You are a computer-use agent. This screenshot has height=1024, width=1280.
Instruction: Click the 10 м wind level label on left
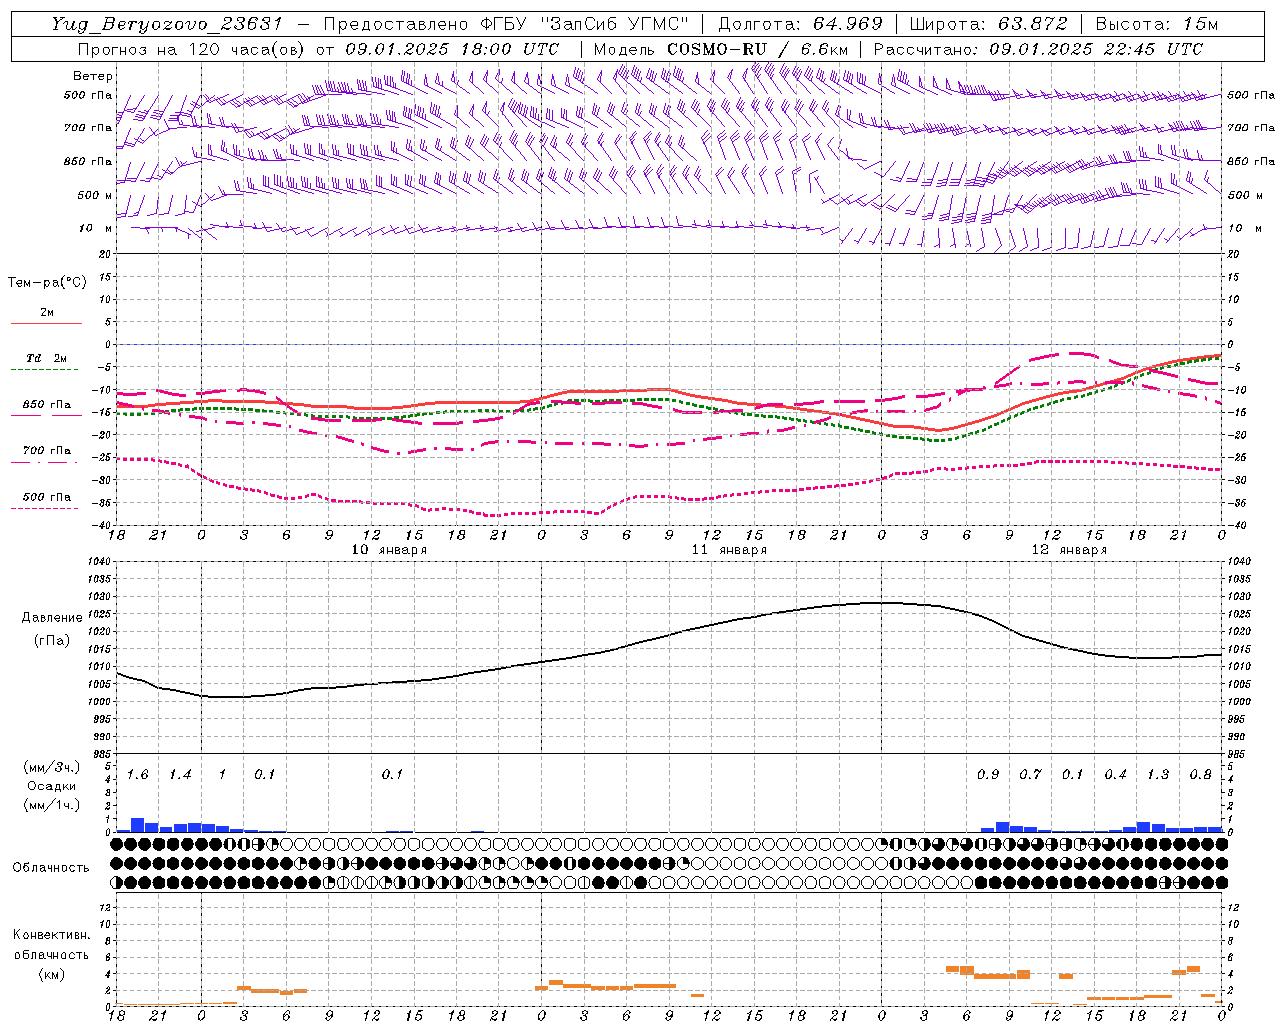96,228
